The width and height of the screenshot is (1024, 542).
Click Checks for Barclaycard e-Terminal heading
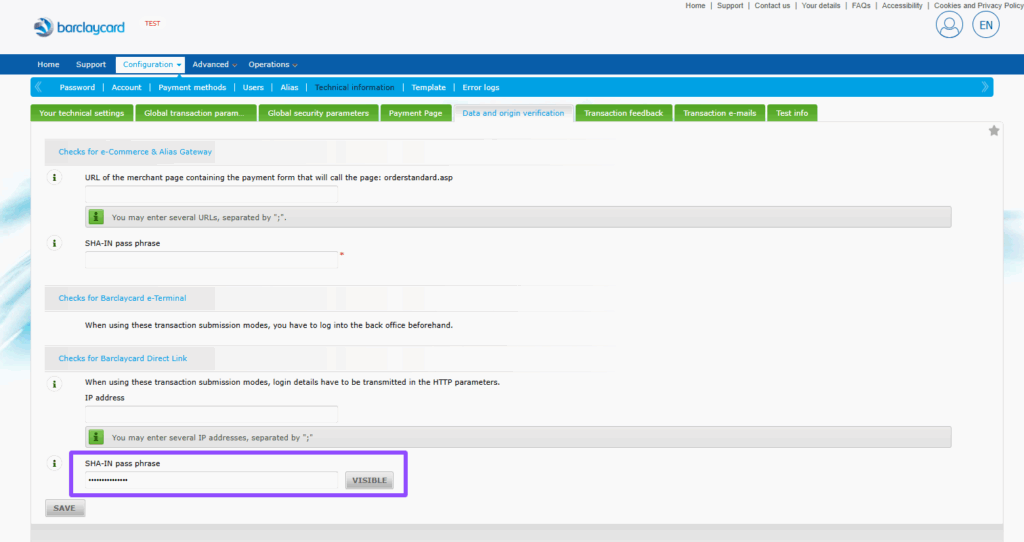(x=122, y=298)
